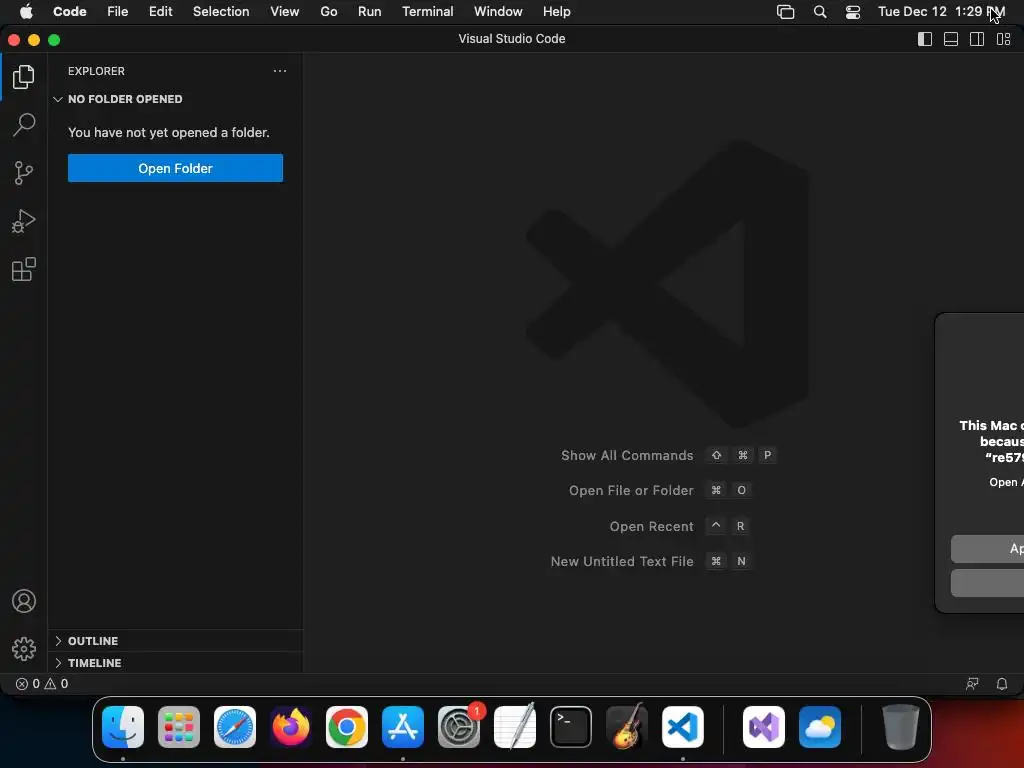Open GarageBand from the Dock
The image size is (1024, 768).
click(627, 727)
